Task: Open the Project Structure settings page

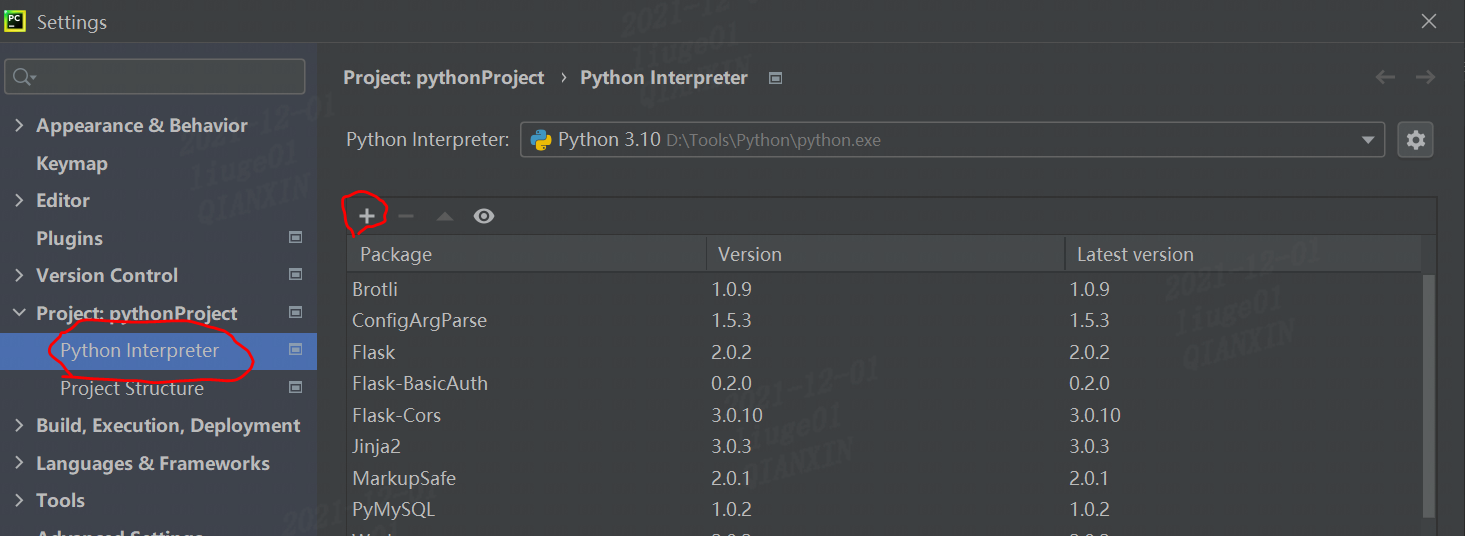Action: click(x=132, y=388)
